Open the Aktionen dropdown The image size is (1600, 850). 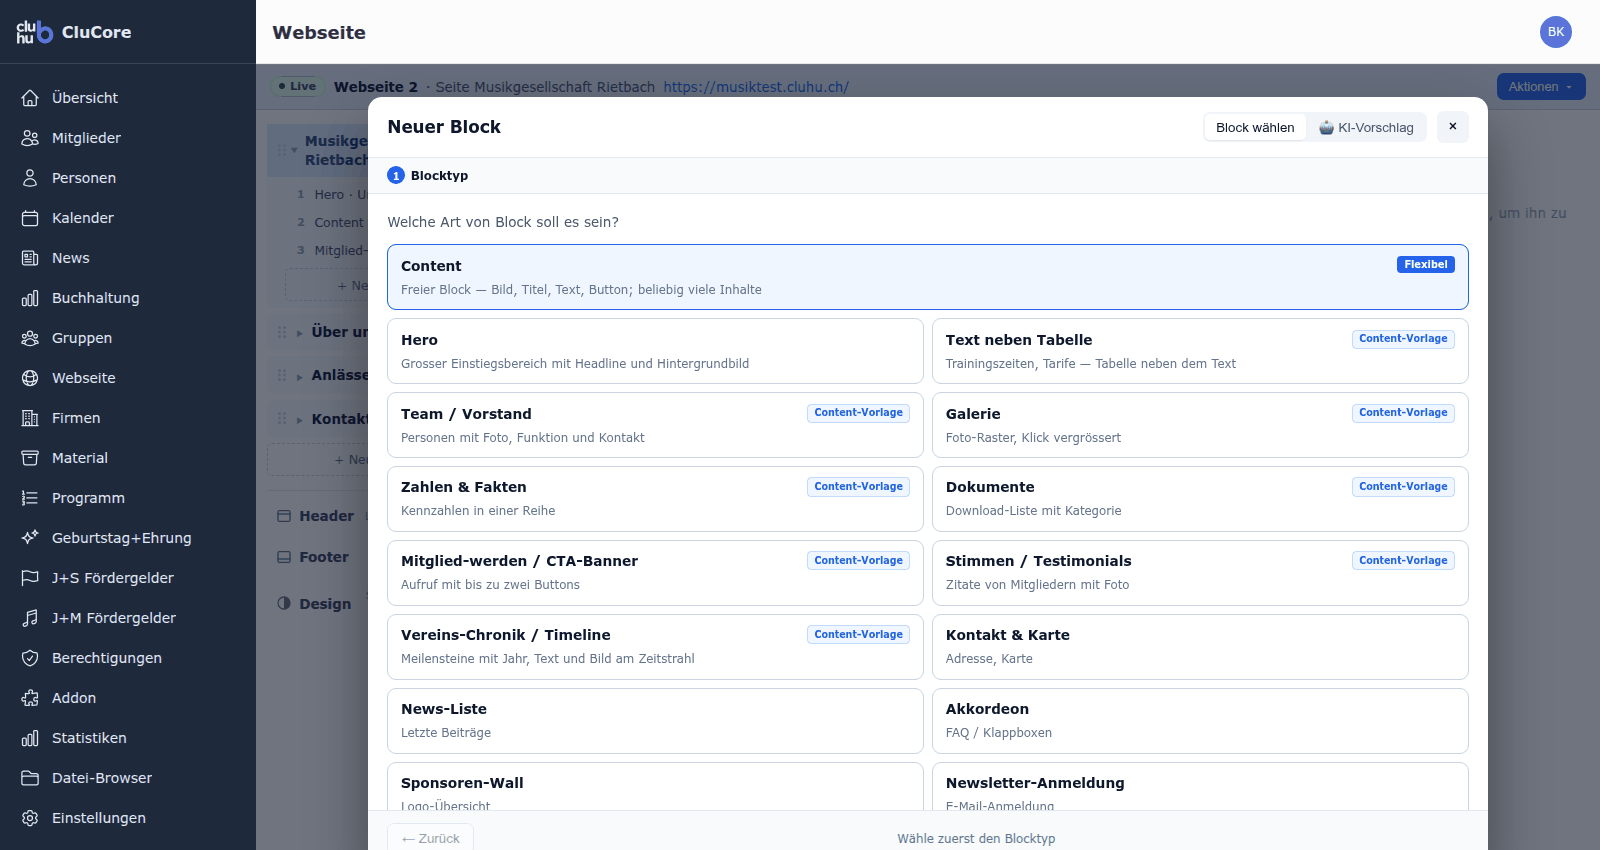click(1541, 87)
